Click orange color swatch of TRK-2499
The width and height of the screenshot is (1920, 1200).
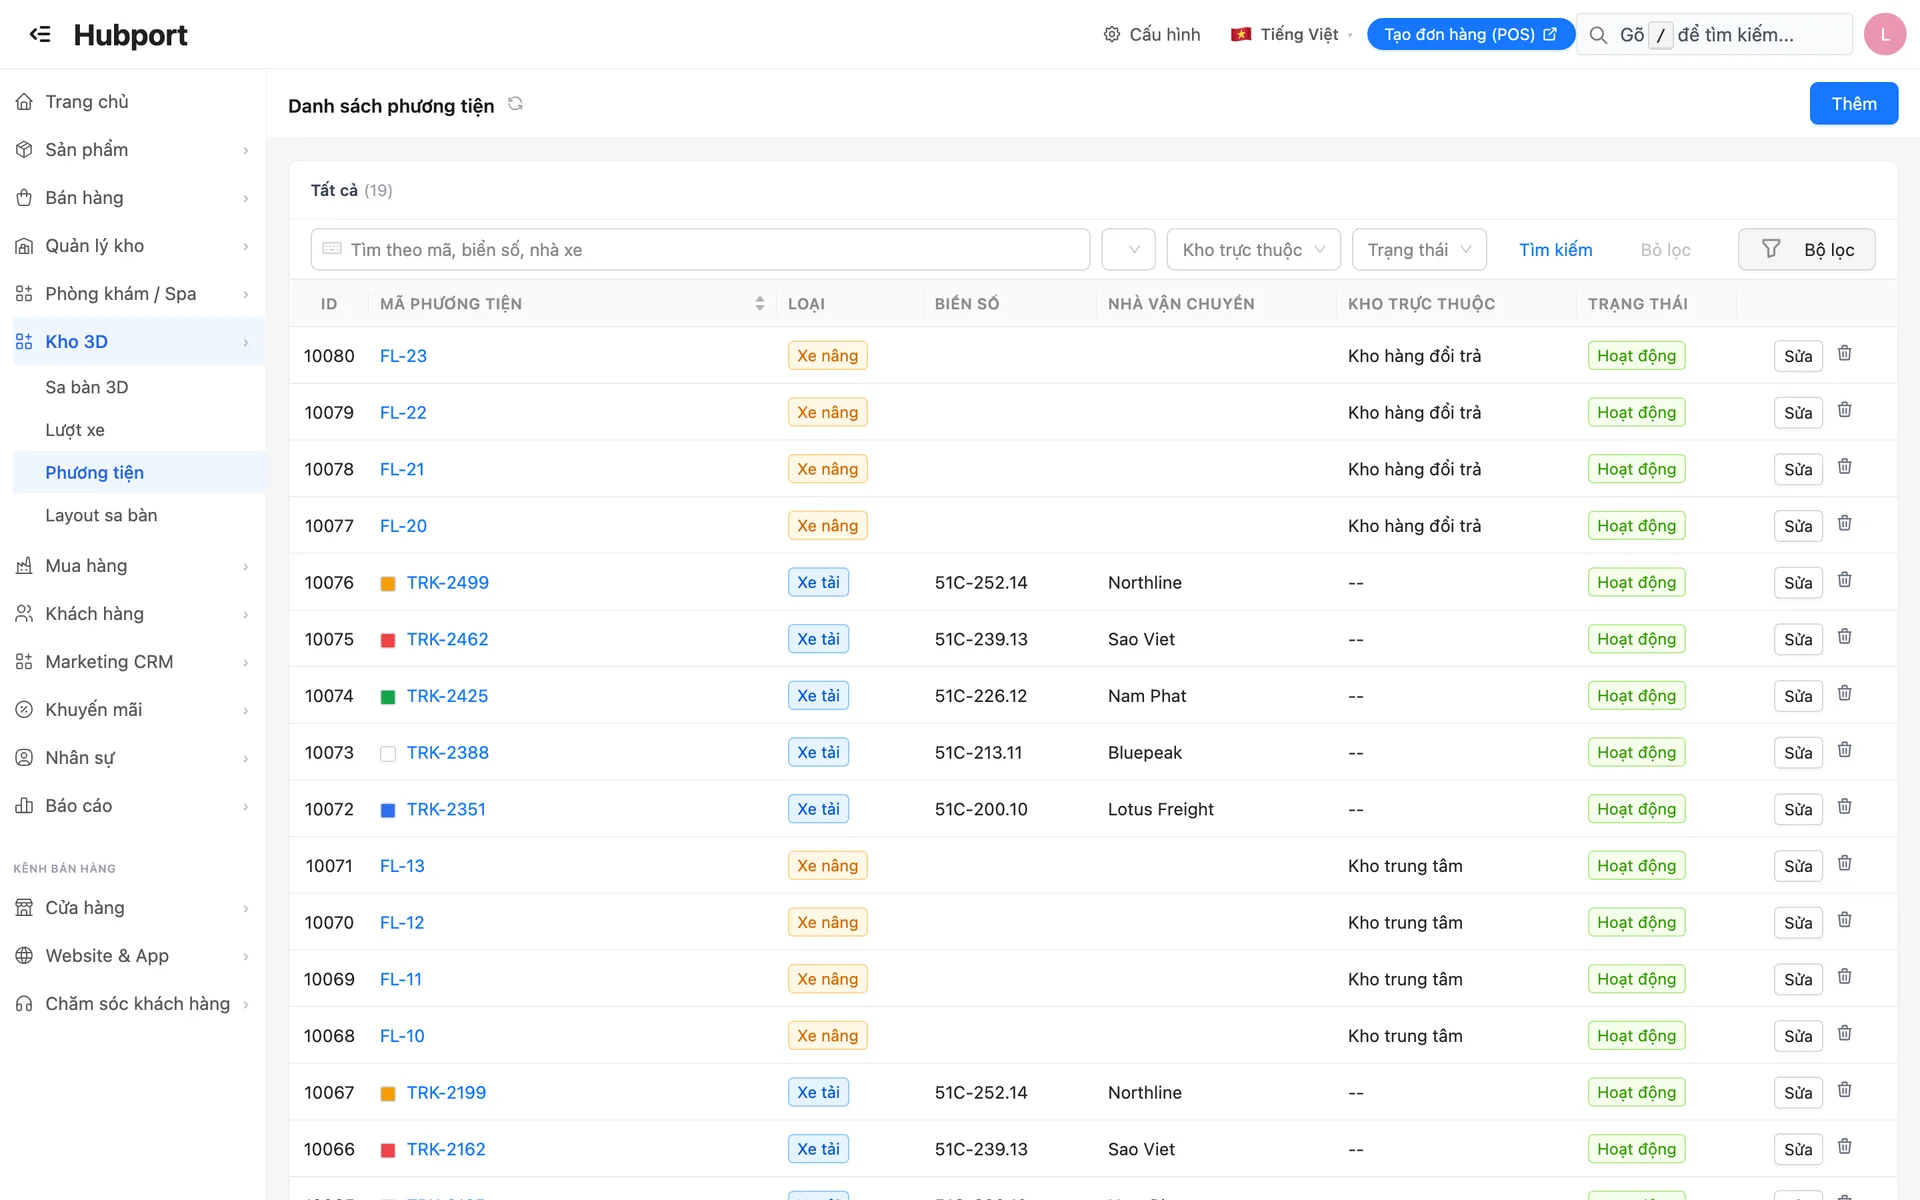coord(388,583)
